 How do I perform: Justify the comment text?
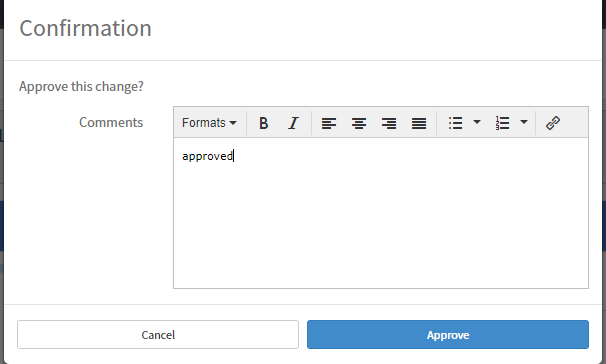pyautogui.click(x=419, y=123)
